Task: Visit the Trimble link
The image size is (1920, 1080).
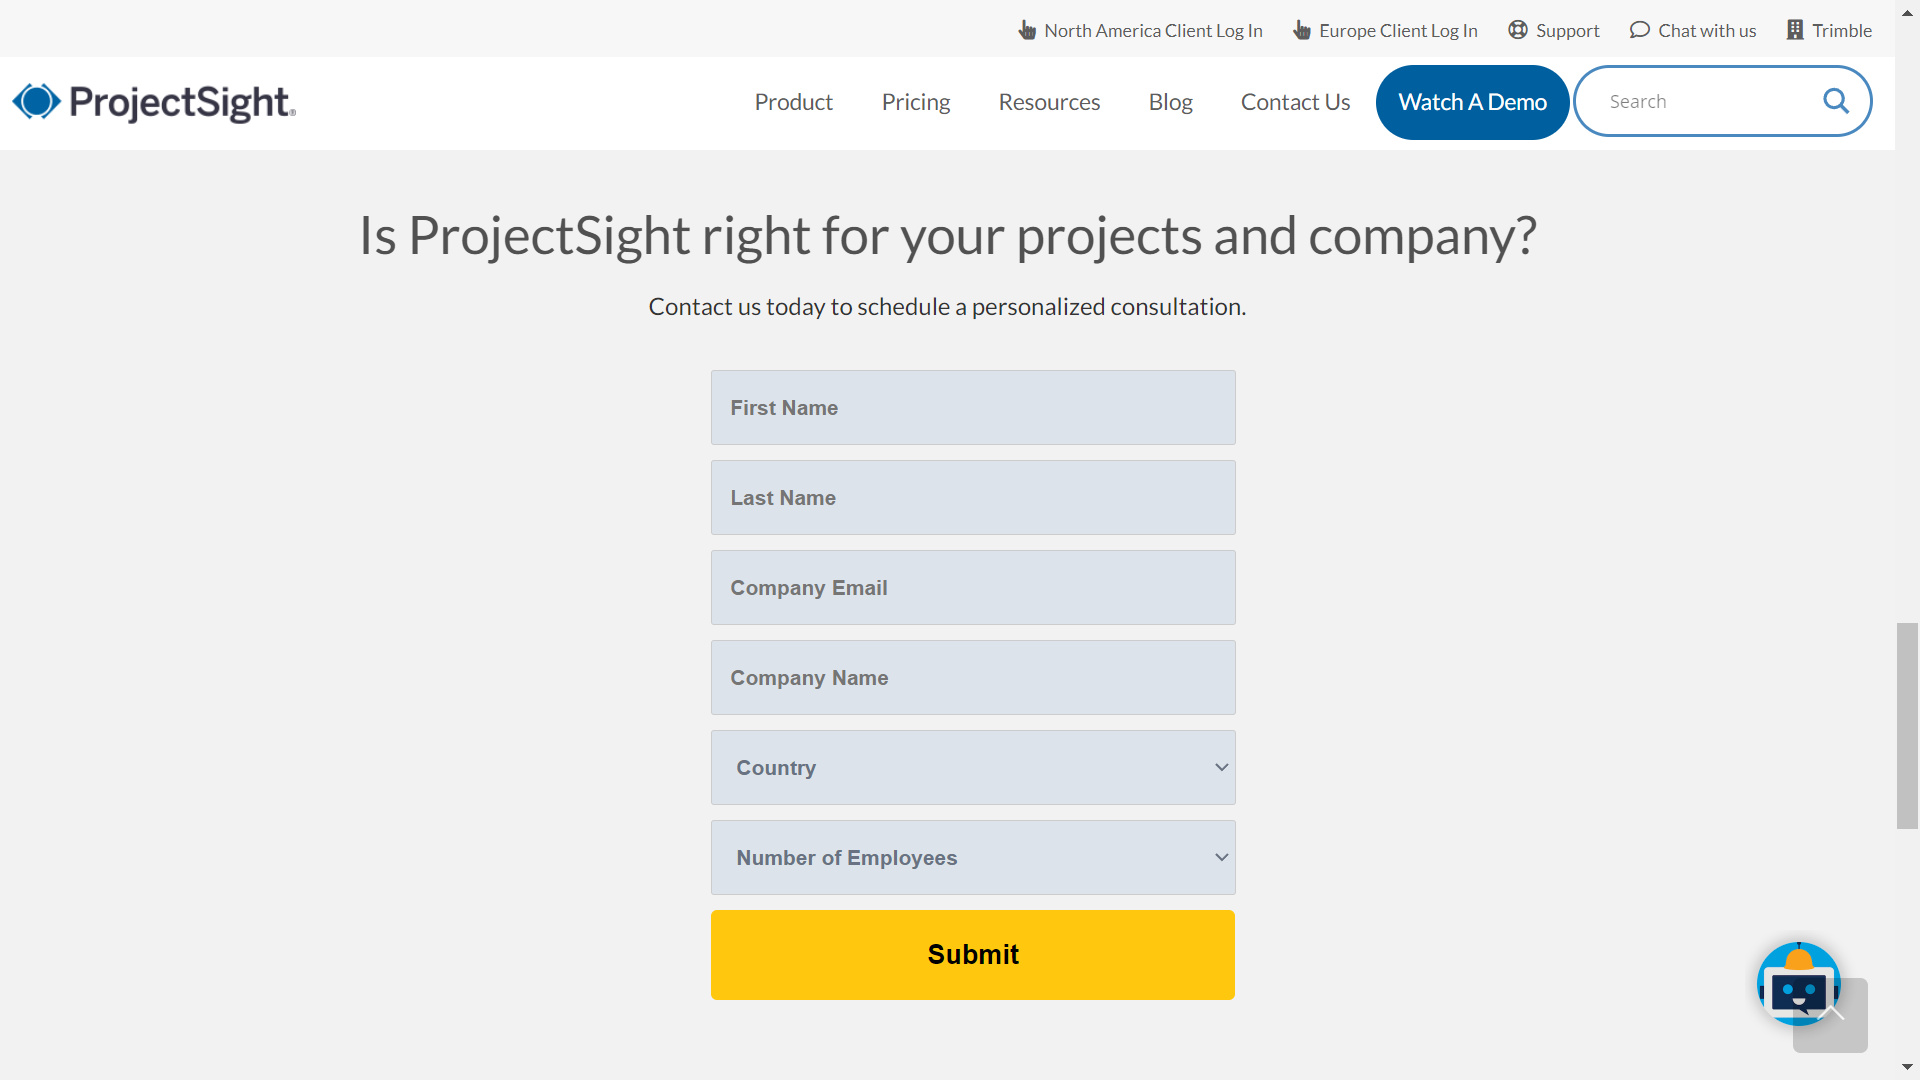Action: pyautogui.click(x=1842, y=31)
